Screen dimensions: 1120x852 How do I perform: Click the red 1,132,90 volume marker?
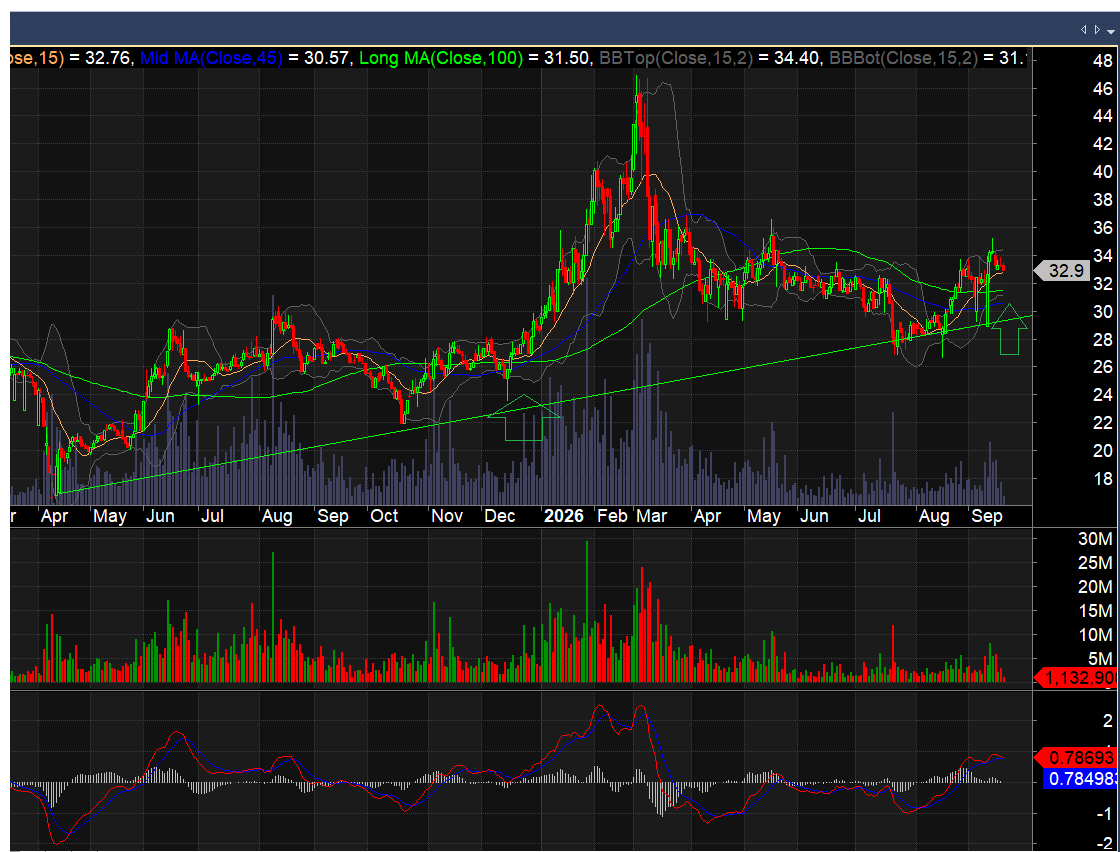pyautogui.click(x=1076, y=677)
